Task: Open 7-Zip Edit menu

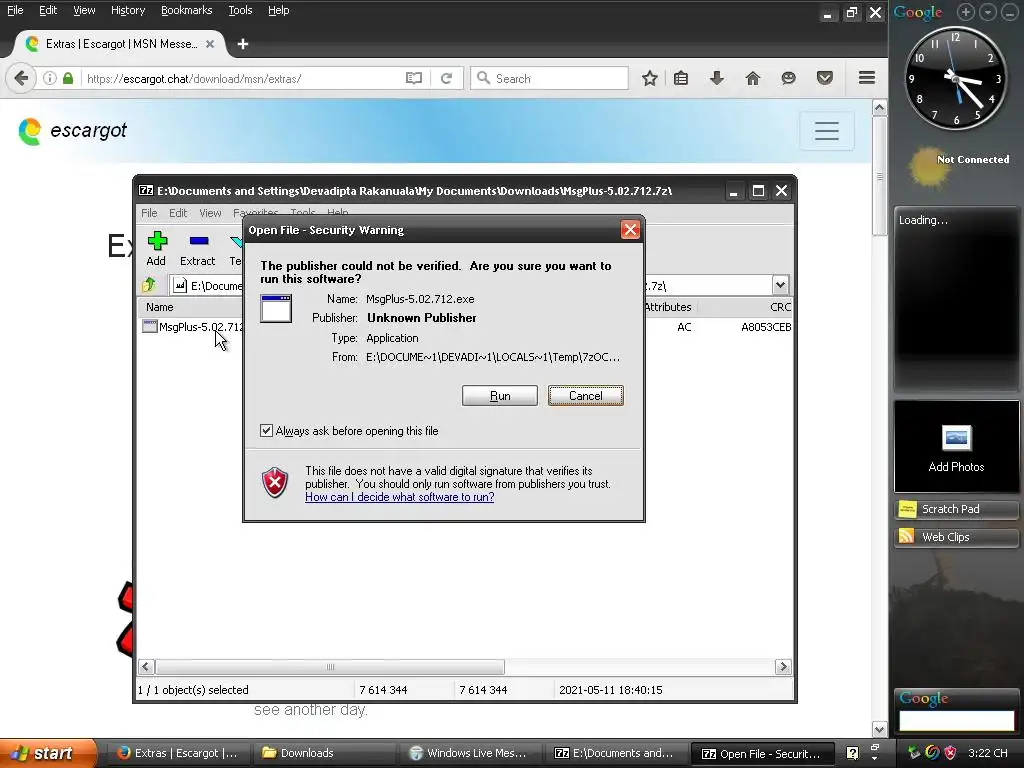Action: tap(178, 213)
